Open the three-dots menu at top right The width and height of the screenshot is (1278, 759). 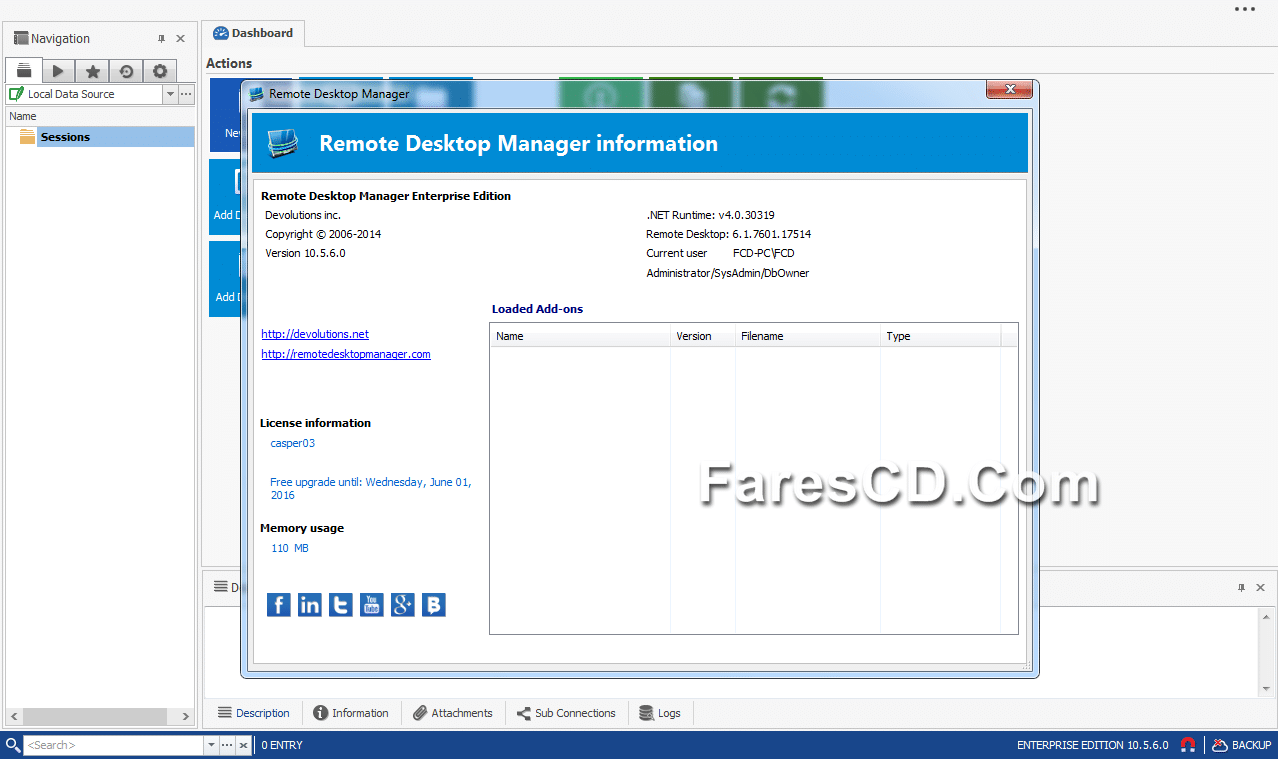[x=1244, y=9]
